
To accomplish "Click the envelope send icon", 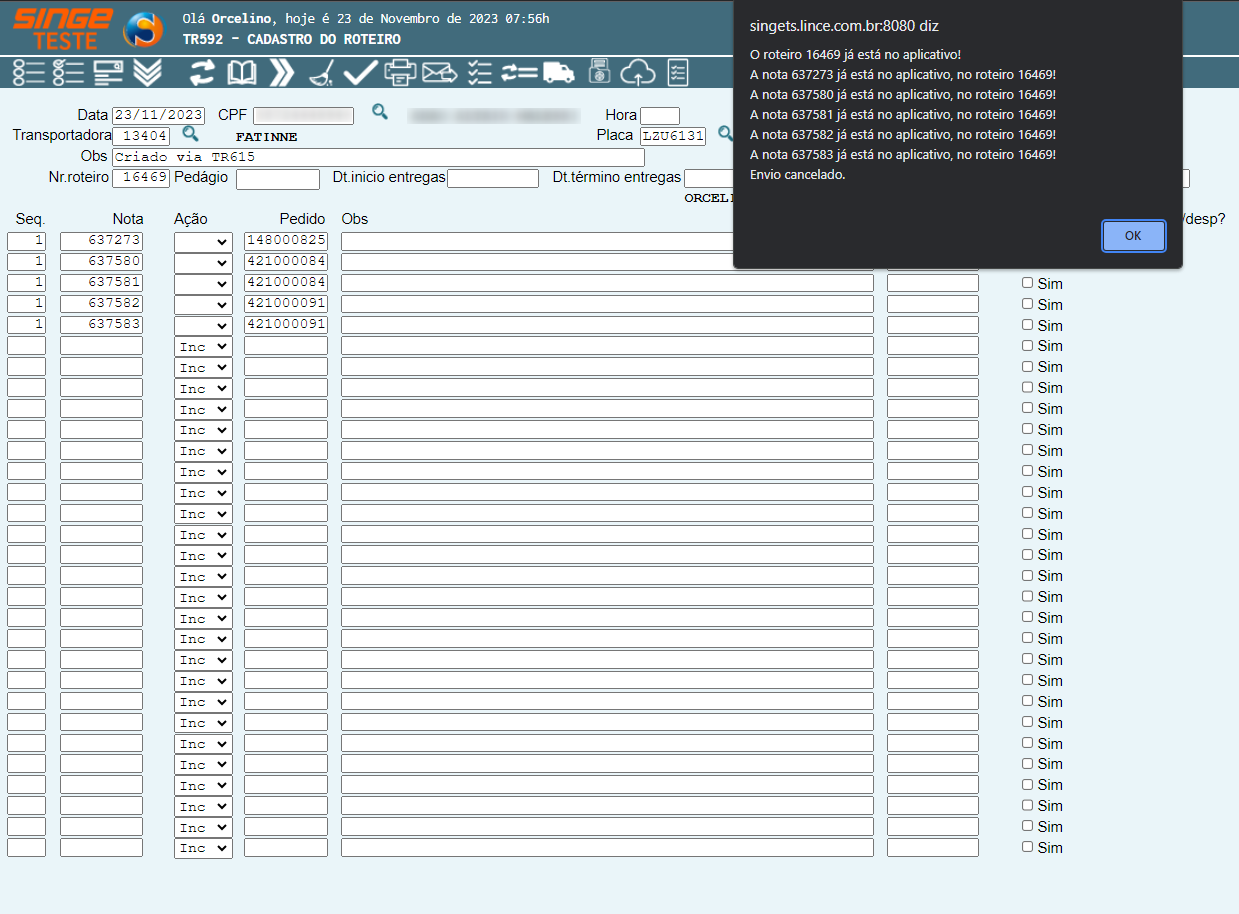I will (x=439, y=72).
